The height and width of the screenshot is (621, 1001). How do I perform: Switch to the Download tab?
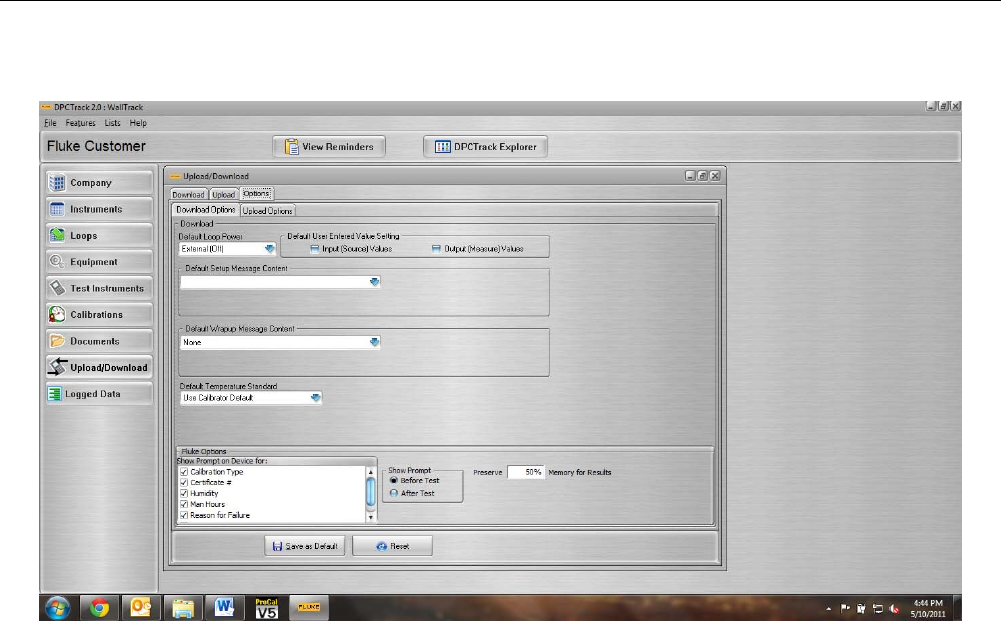188,195
